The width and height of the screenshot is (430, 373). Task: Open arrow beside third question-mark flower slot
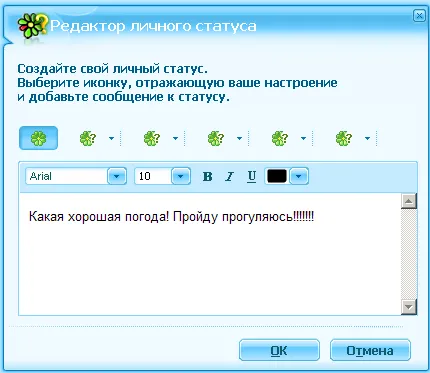239,138
